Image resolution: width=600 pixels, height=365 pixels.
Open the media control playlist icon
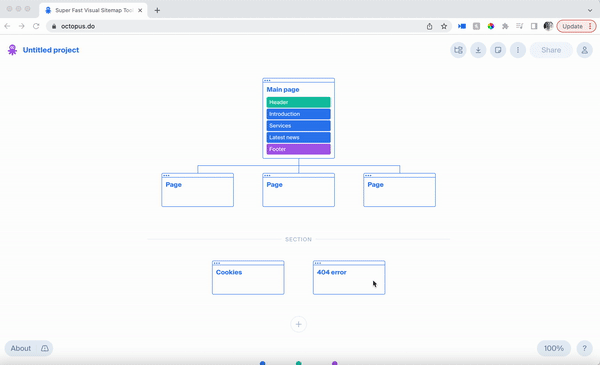(519, 26)
